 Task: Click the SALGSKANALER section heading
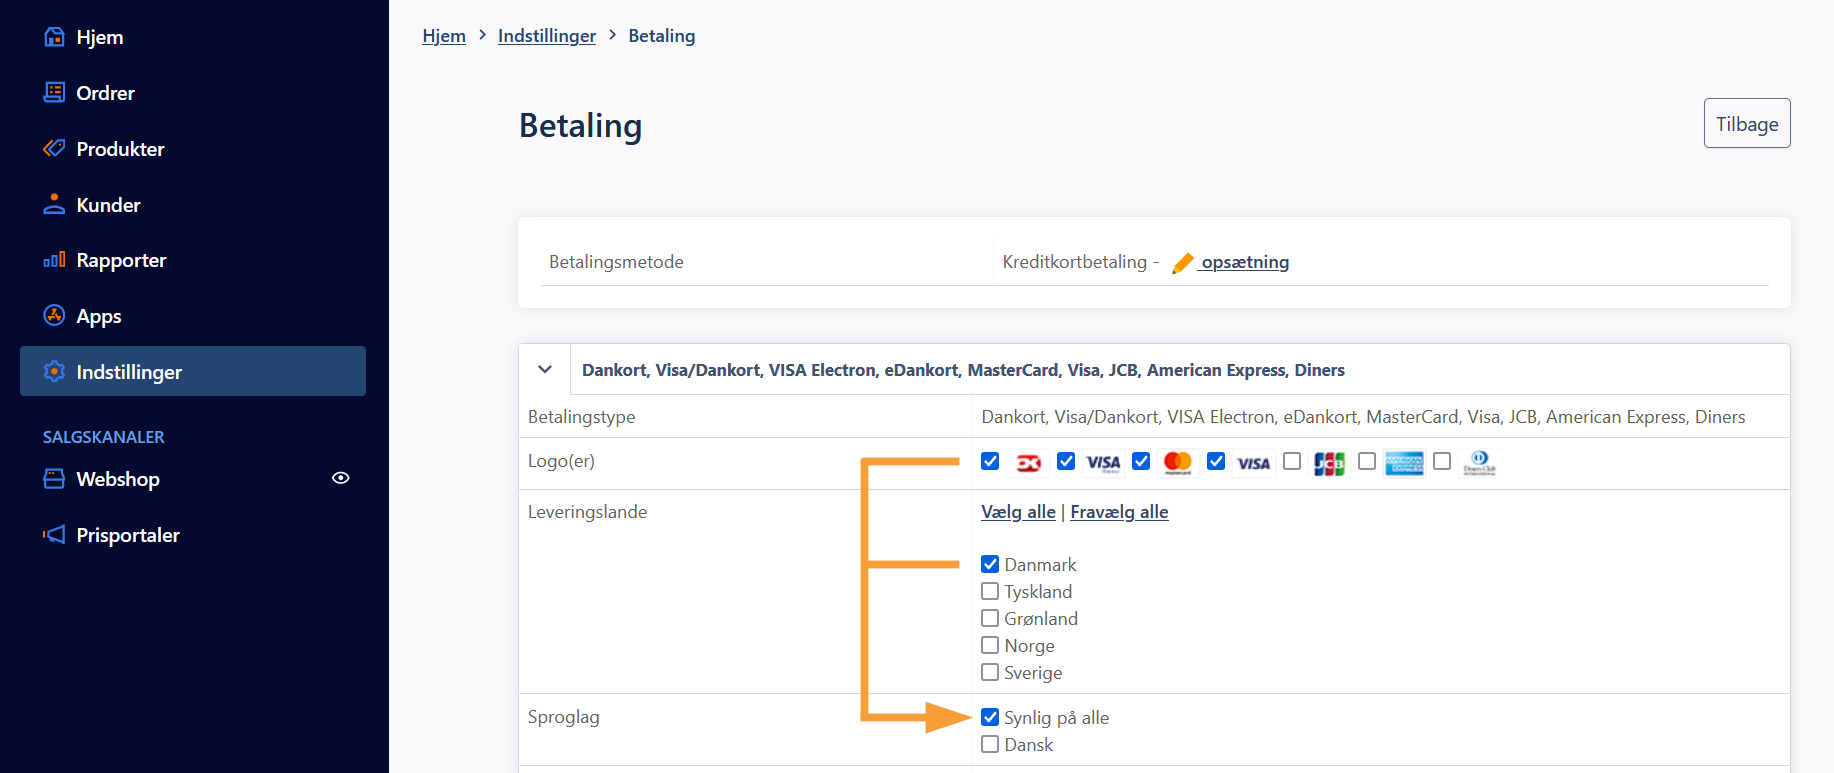click(104, 437)
